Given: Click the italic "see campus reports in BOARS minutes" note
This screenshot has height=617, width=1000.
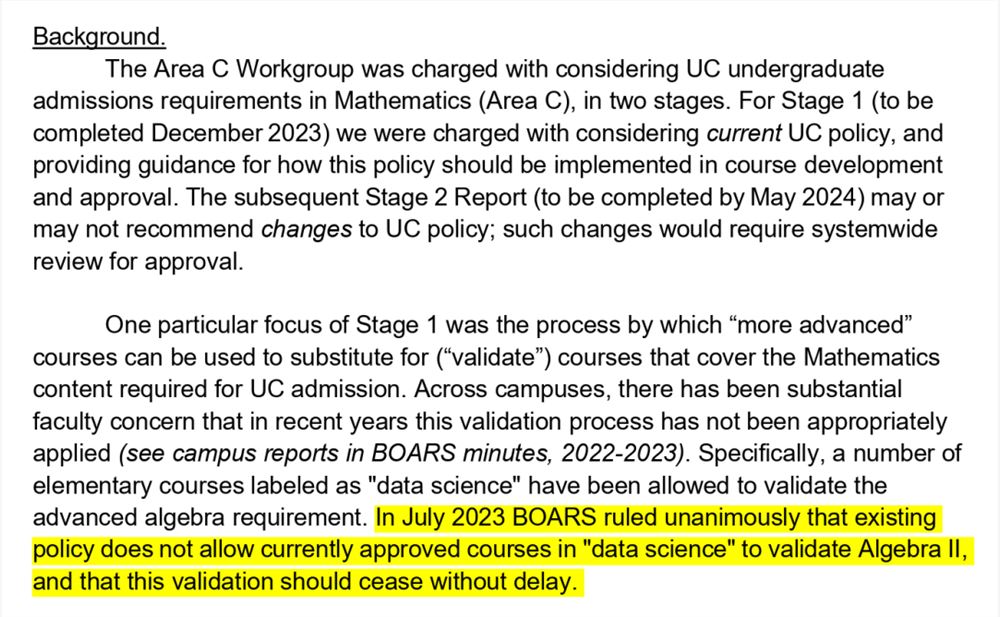Looking at the screenshot, I should pyautogui.click(x=337, y=453).
